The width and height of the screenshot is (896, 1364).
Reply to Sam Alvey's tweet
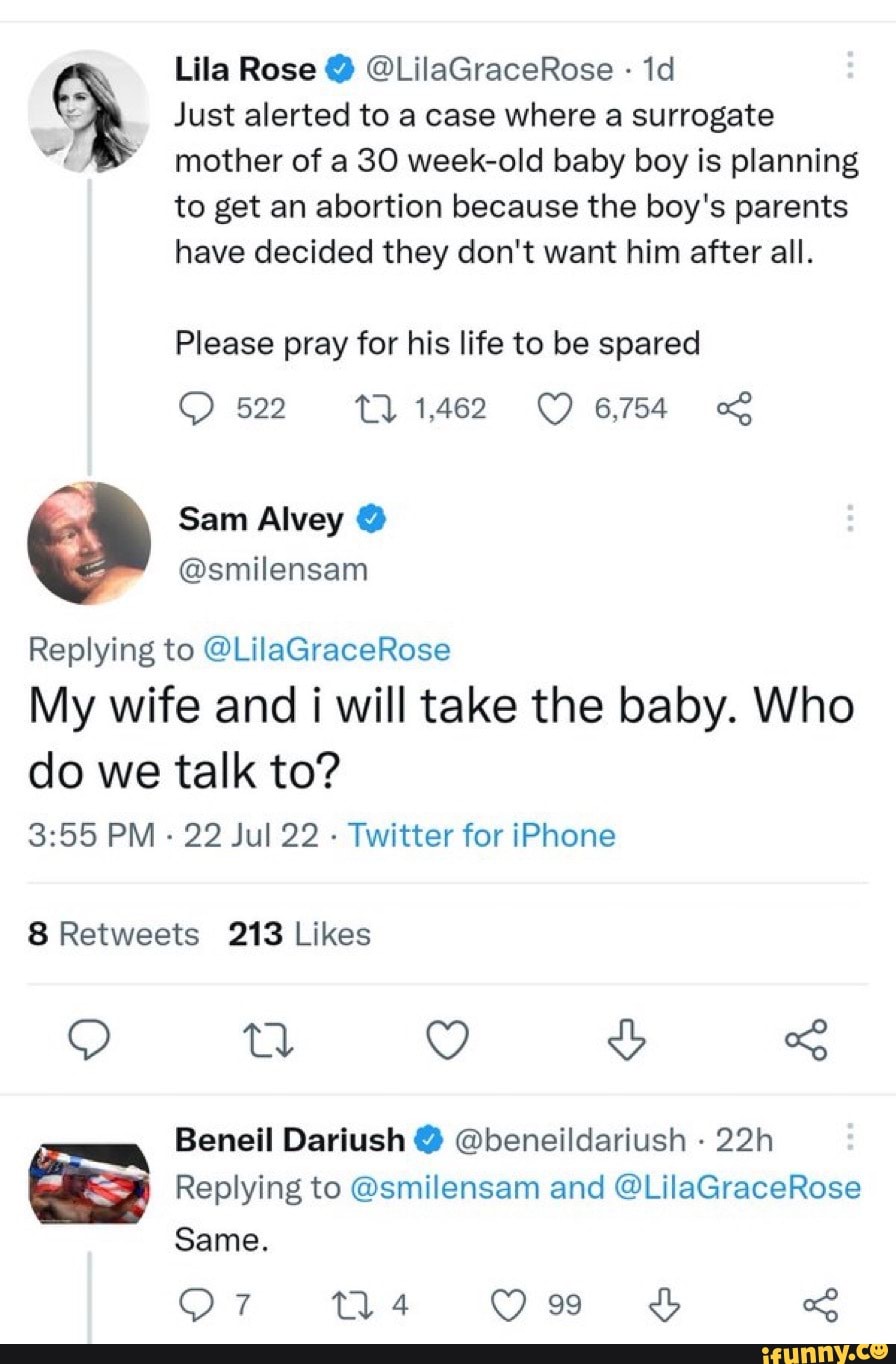89,1042
